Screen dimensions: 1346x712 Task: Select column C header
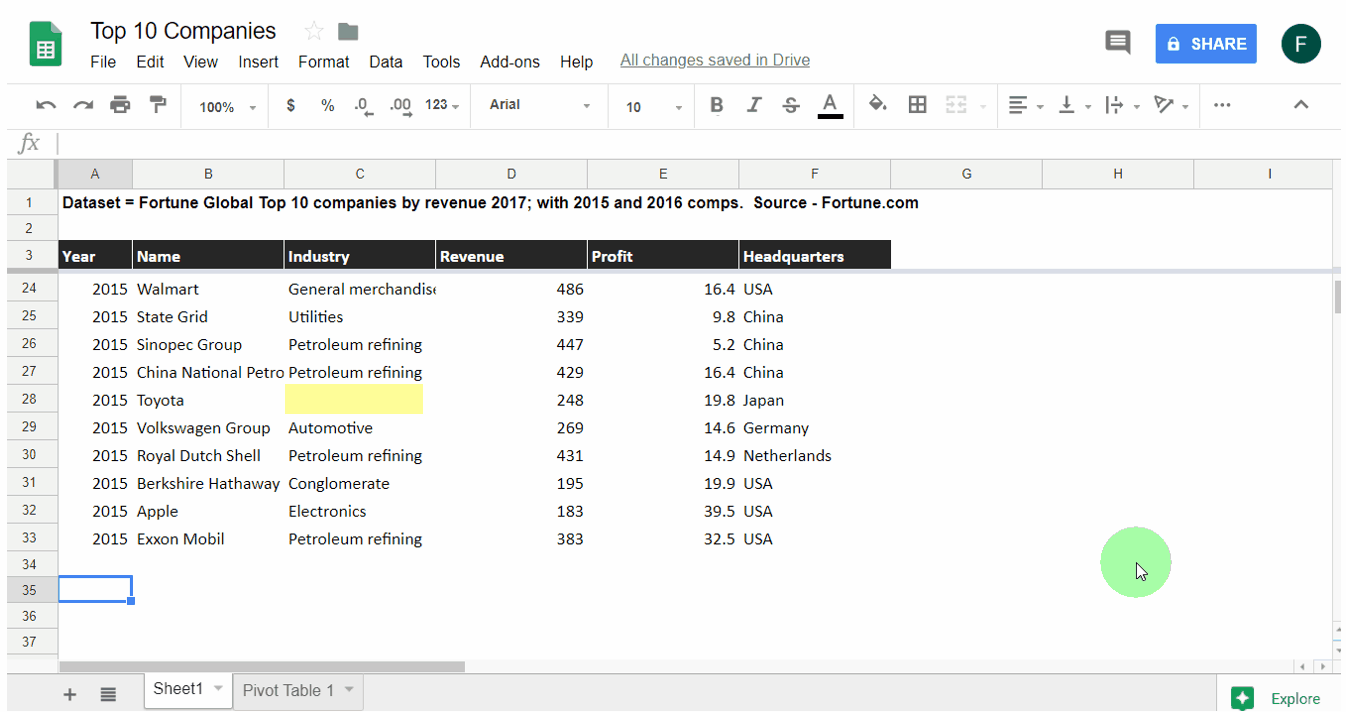click(x=360, y=174)
